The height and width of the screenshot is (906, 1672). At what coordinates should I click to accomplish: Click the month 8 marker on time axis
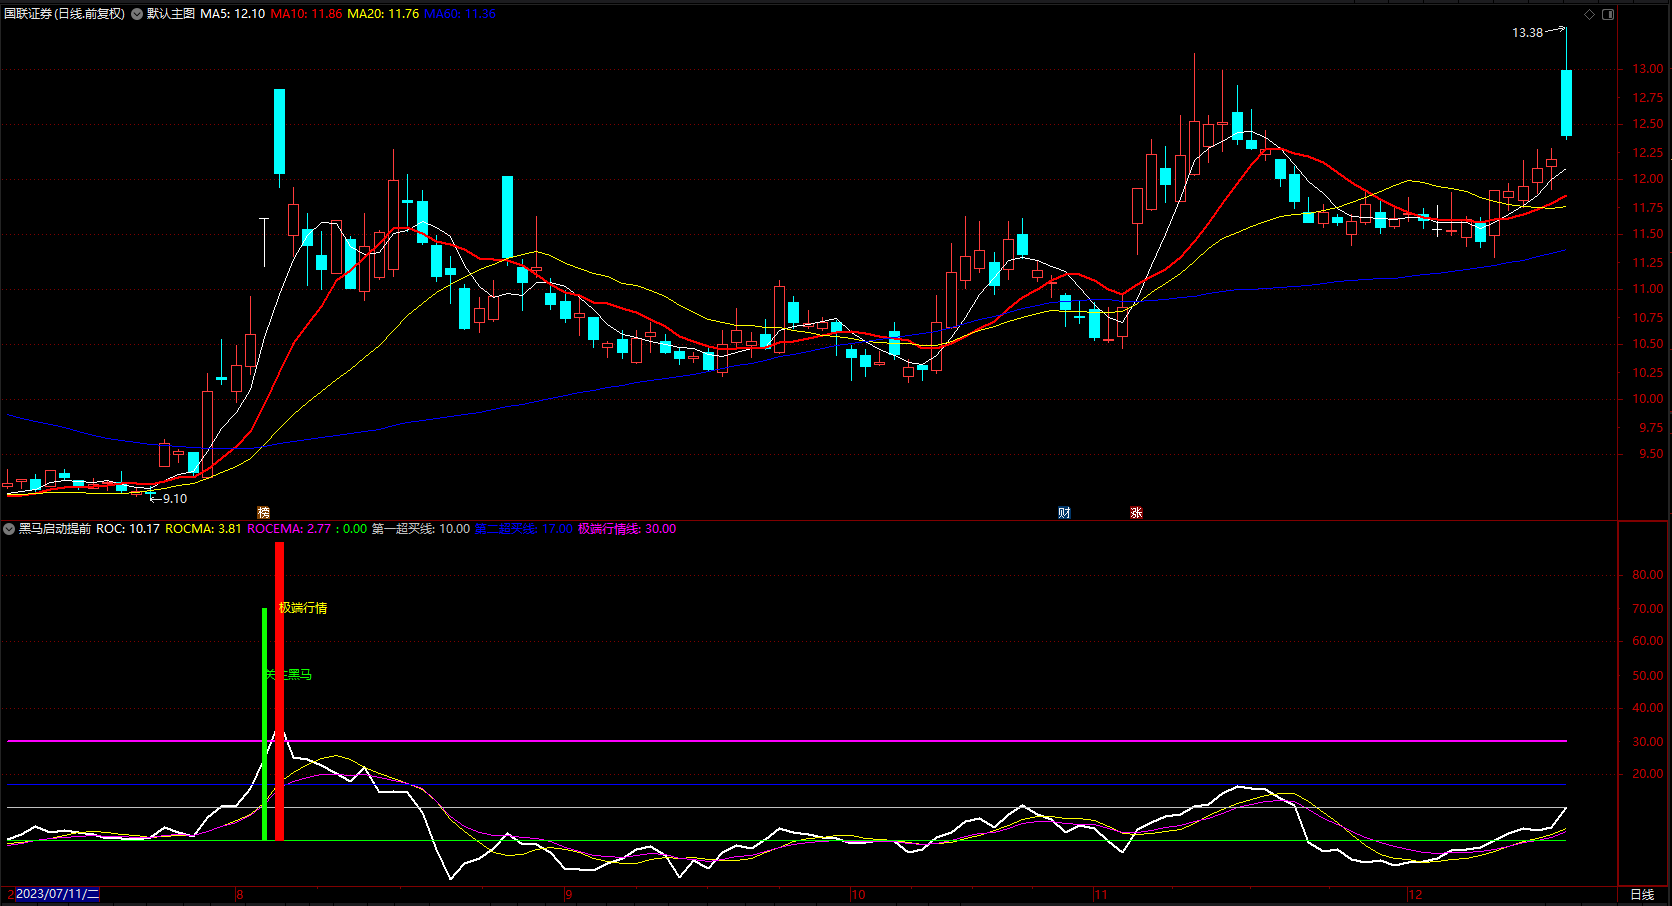[x=240, y=894]
